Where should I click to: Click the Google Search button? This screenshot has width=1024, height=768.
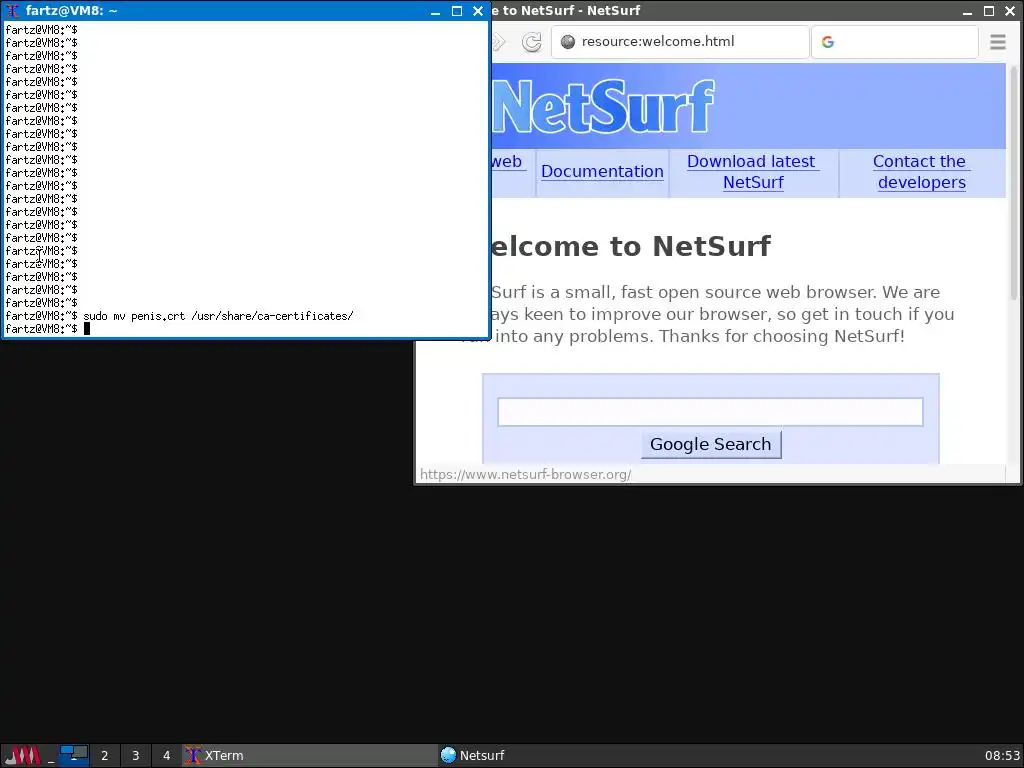[x=711, y=444]
